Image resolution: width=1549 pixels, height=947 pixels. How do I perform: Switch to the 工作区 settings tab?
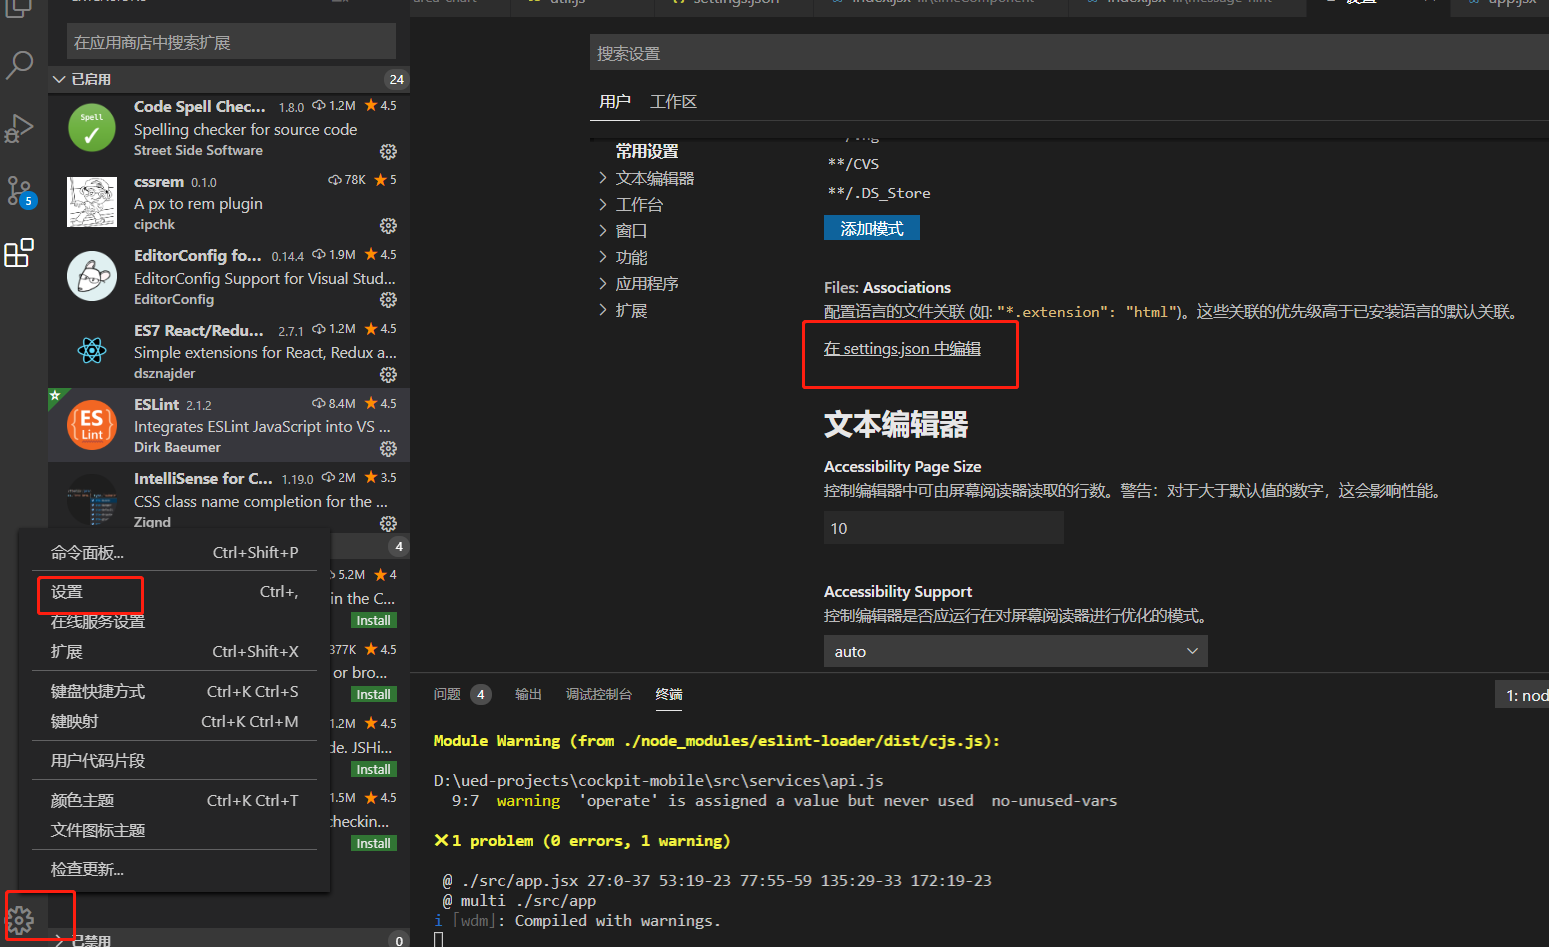pyautogui.click(x=674, y=101)
